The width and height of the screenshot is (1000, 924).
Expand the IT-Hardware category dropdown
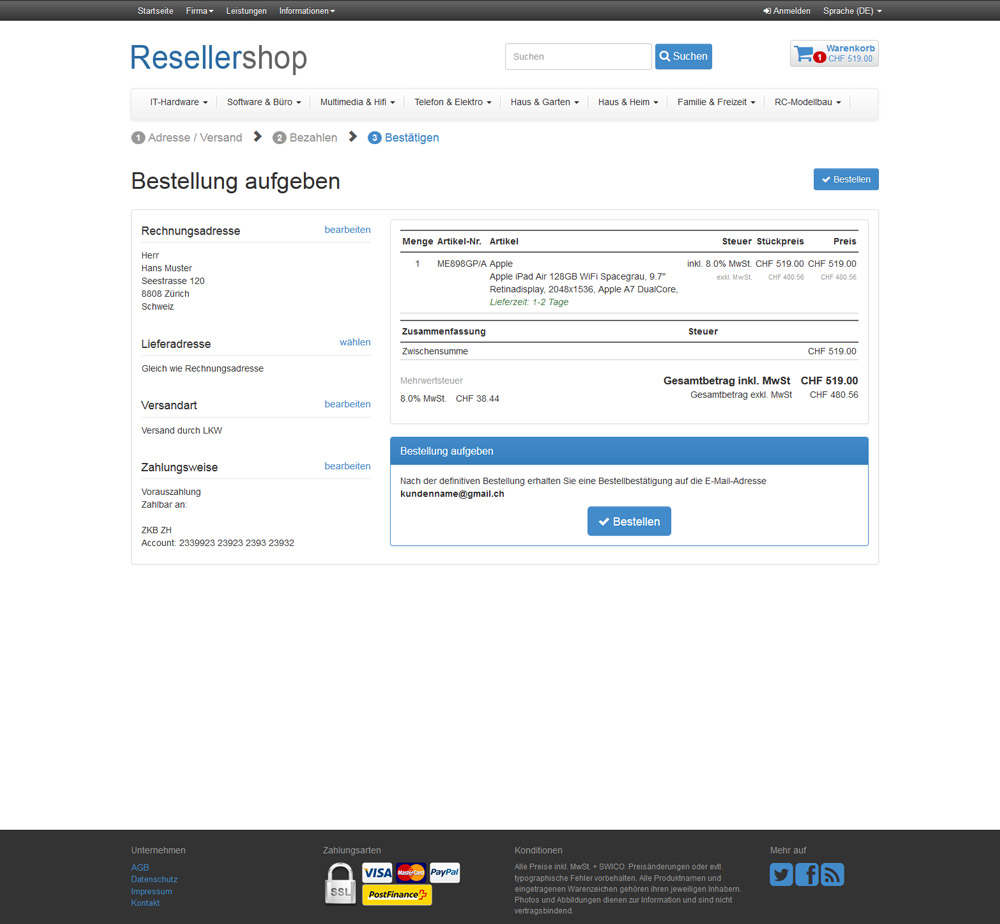[178, 102]
